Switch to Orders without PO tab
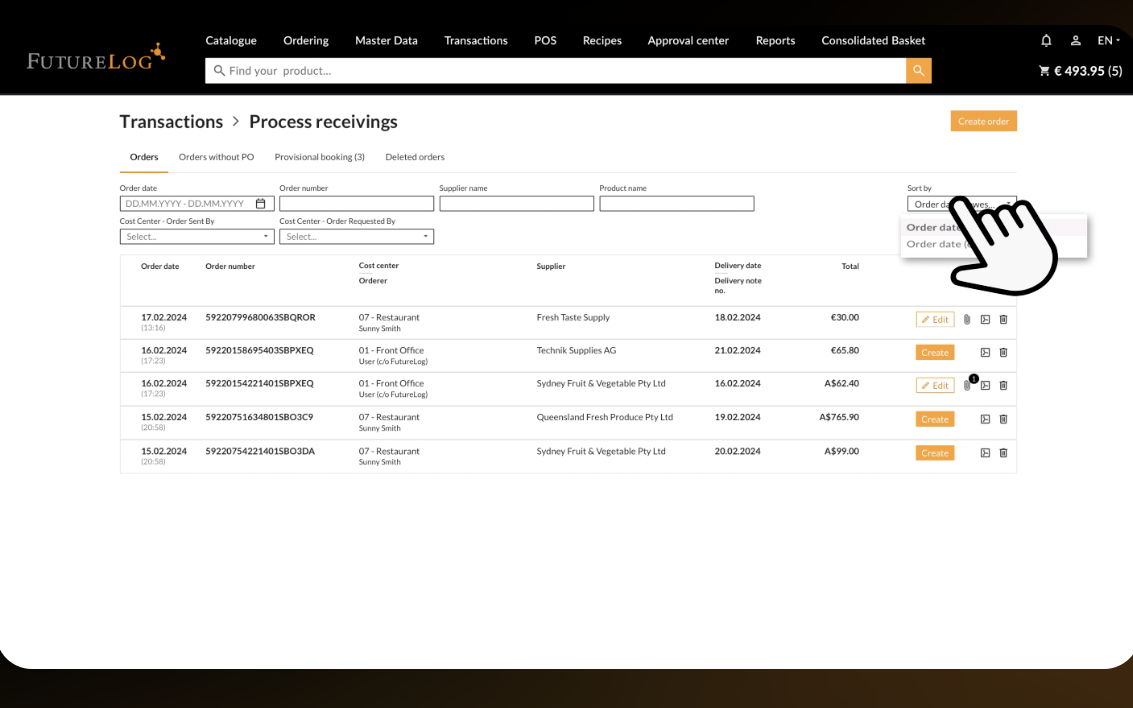The image size is (1133, 708). (216, 157)
